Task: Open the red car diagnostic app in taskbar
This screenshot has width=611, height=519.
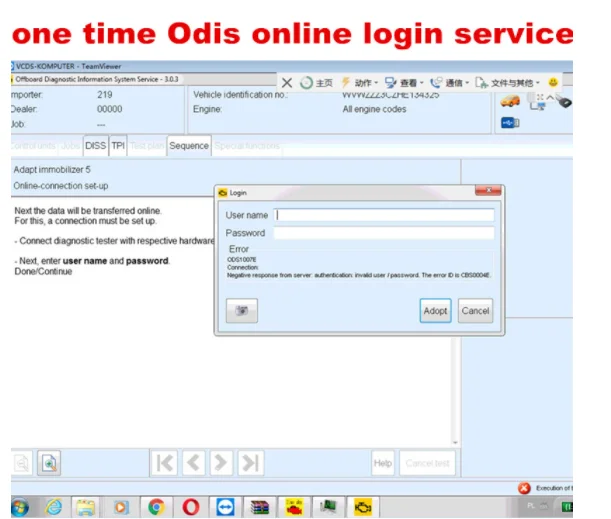Action: [294, 507]
